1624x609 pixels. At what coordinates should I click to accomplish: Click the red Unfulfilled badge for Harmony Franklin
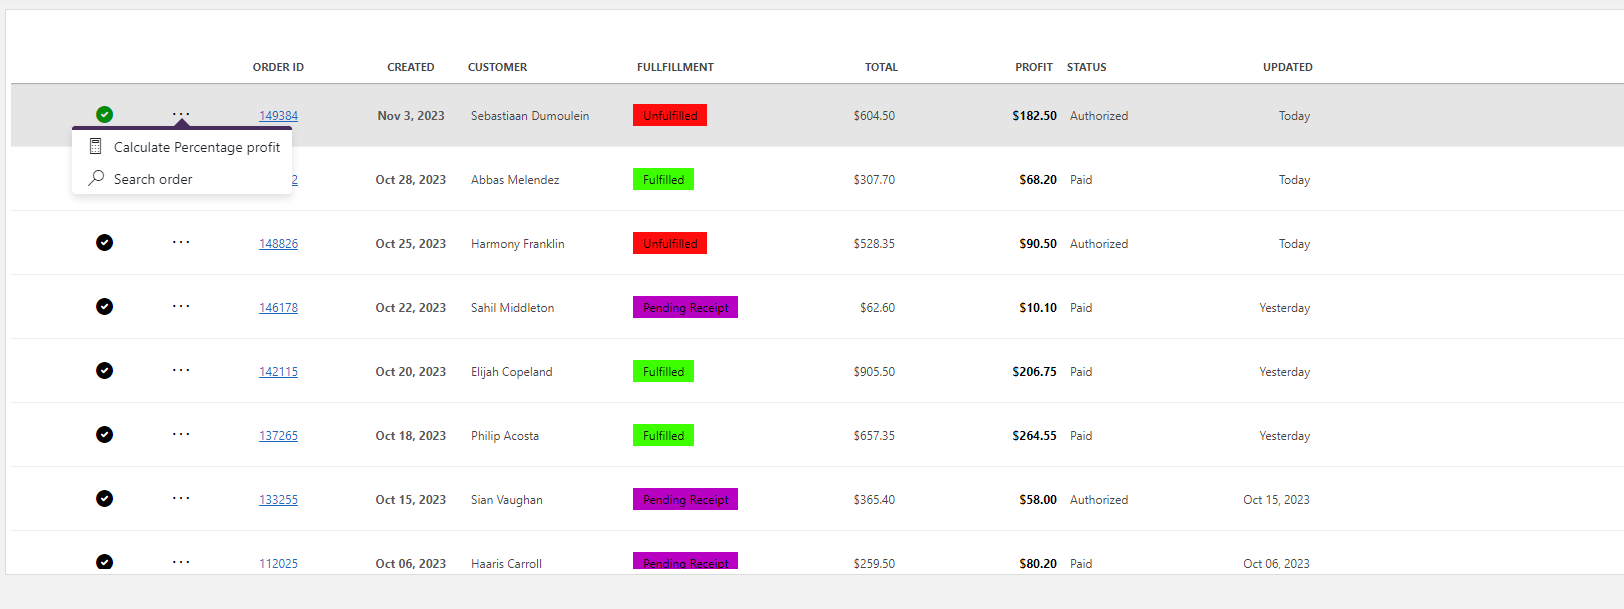[x=670, y=243]
